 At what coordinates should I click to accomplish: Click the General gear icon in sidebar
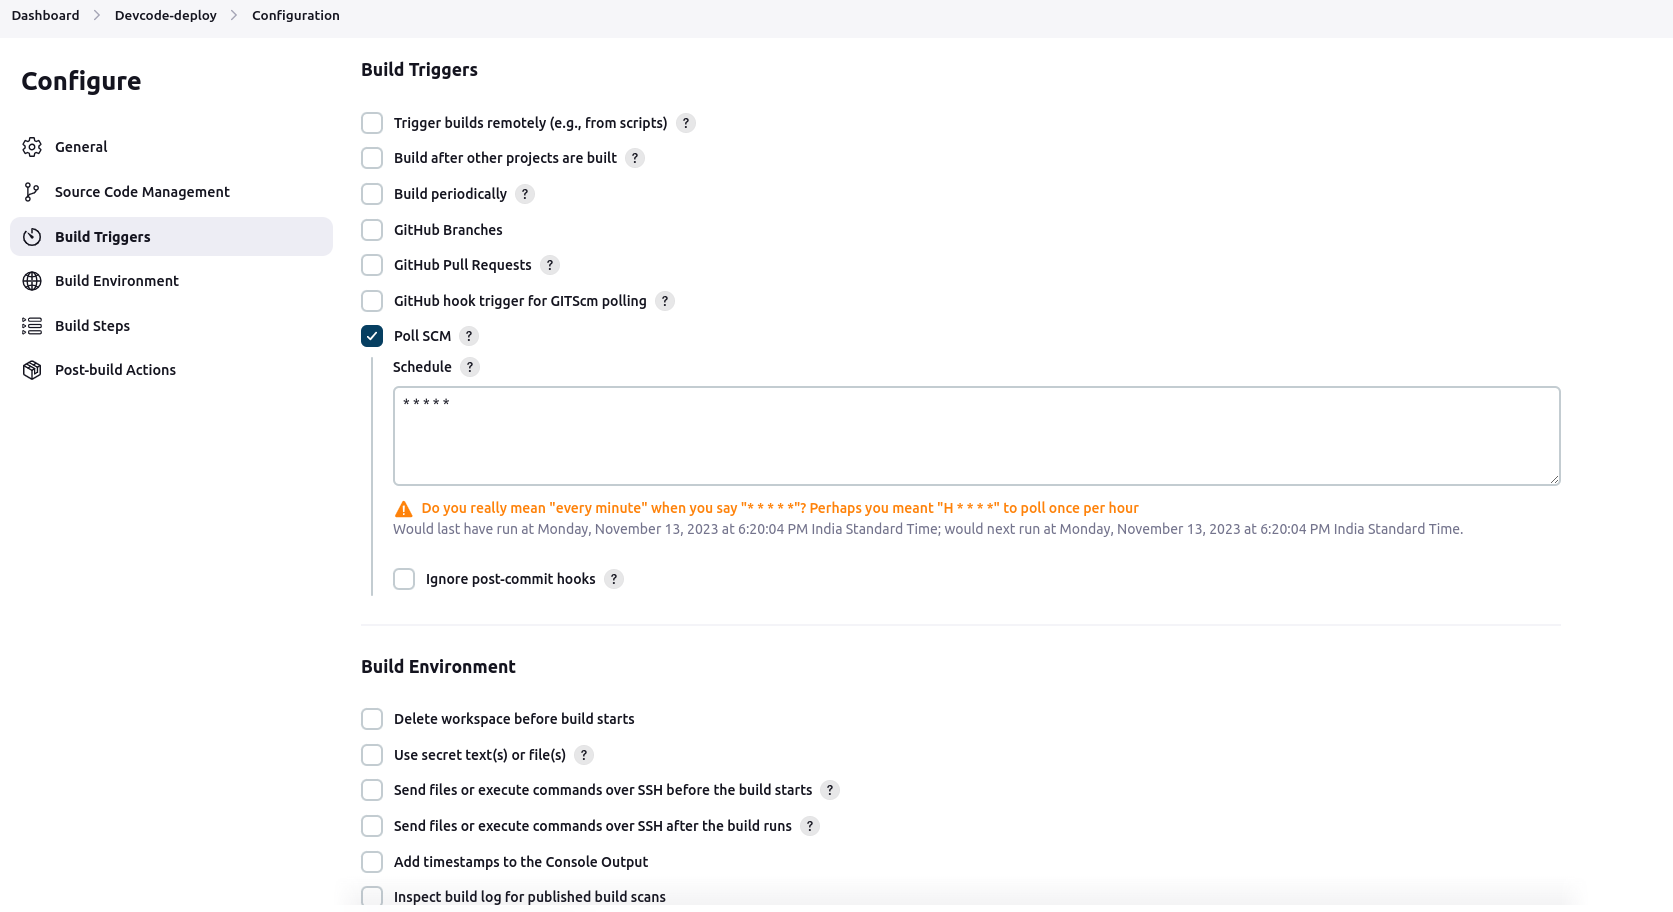pyautogui.click(x=32, y=147)
